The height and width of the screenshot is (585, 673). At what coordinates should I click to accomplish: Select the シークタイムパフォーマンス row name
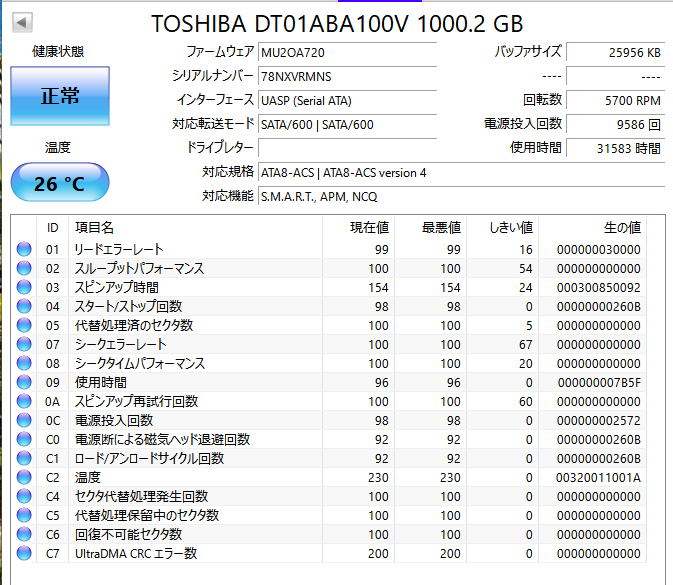(x=139, y=364)
